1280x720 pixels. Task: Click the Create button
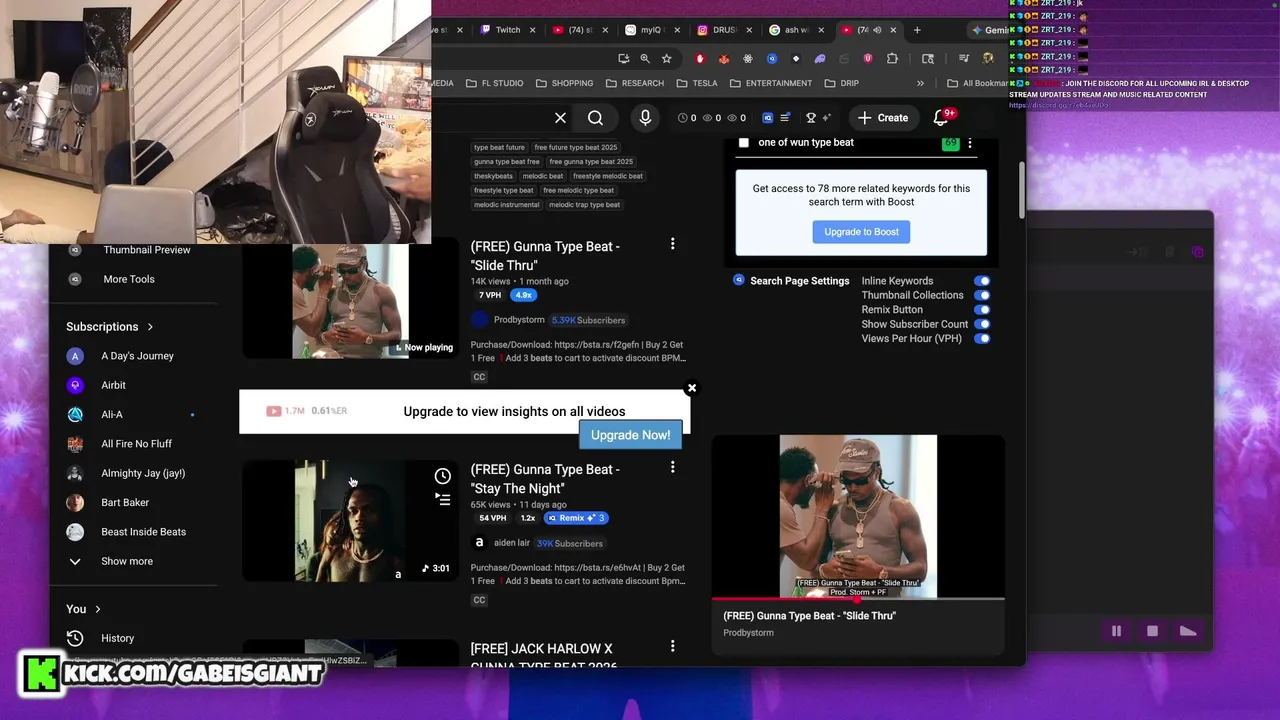(883, 118)
